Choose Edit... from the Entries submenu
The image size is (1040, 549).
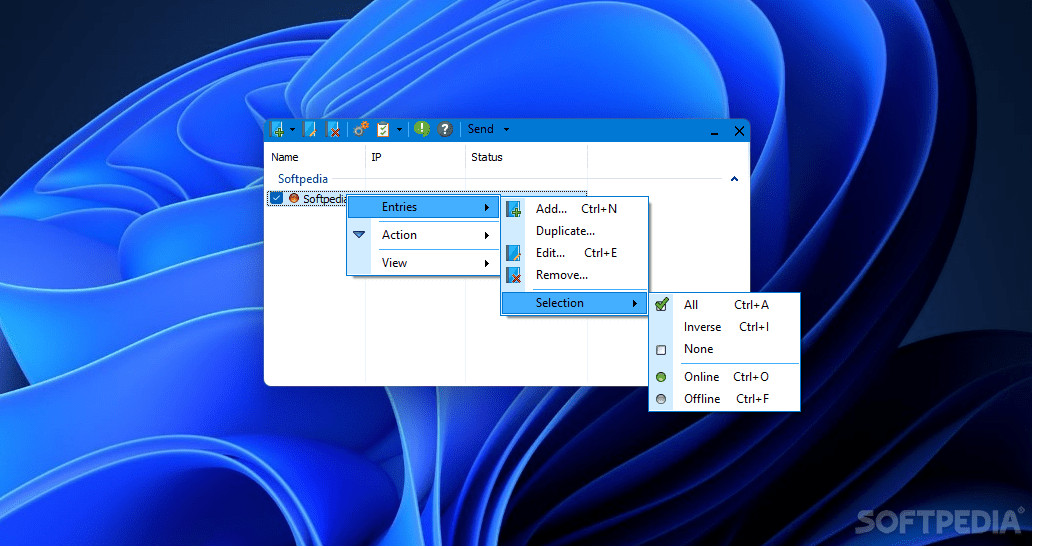574,253
